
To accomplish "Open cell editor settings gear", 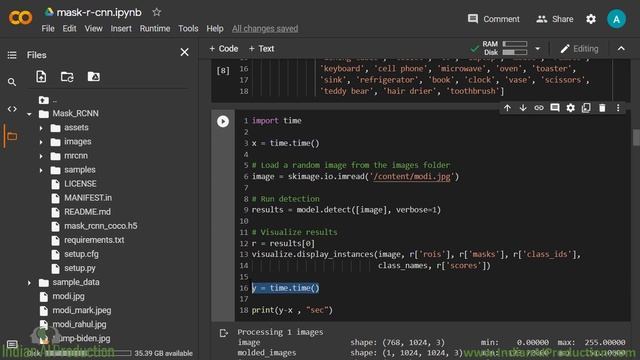I will [x=570, y=108].
